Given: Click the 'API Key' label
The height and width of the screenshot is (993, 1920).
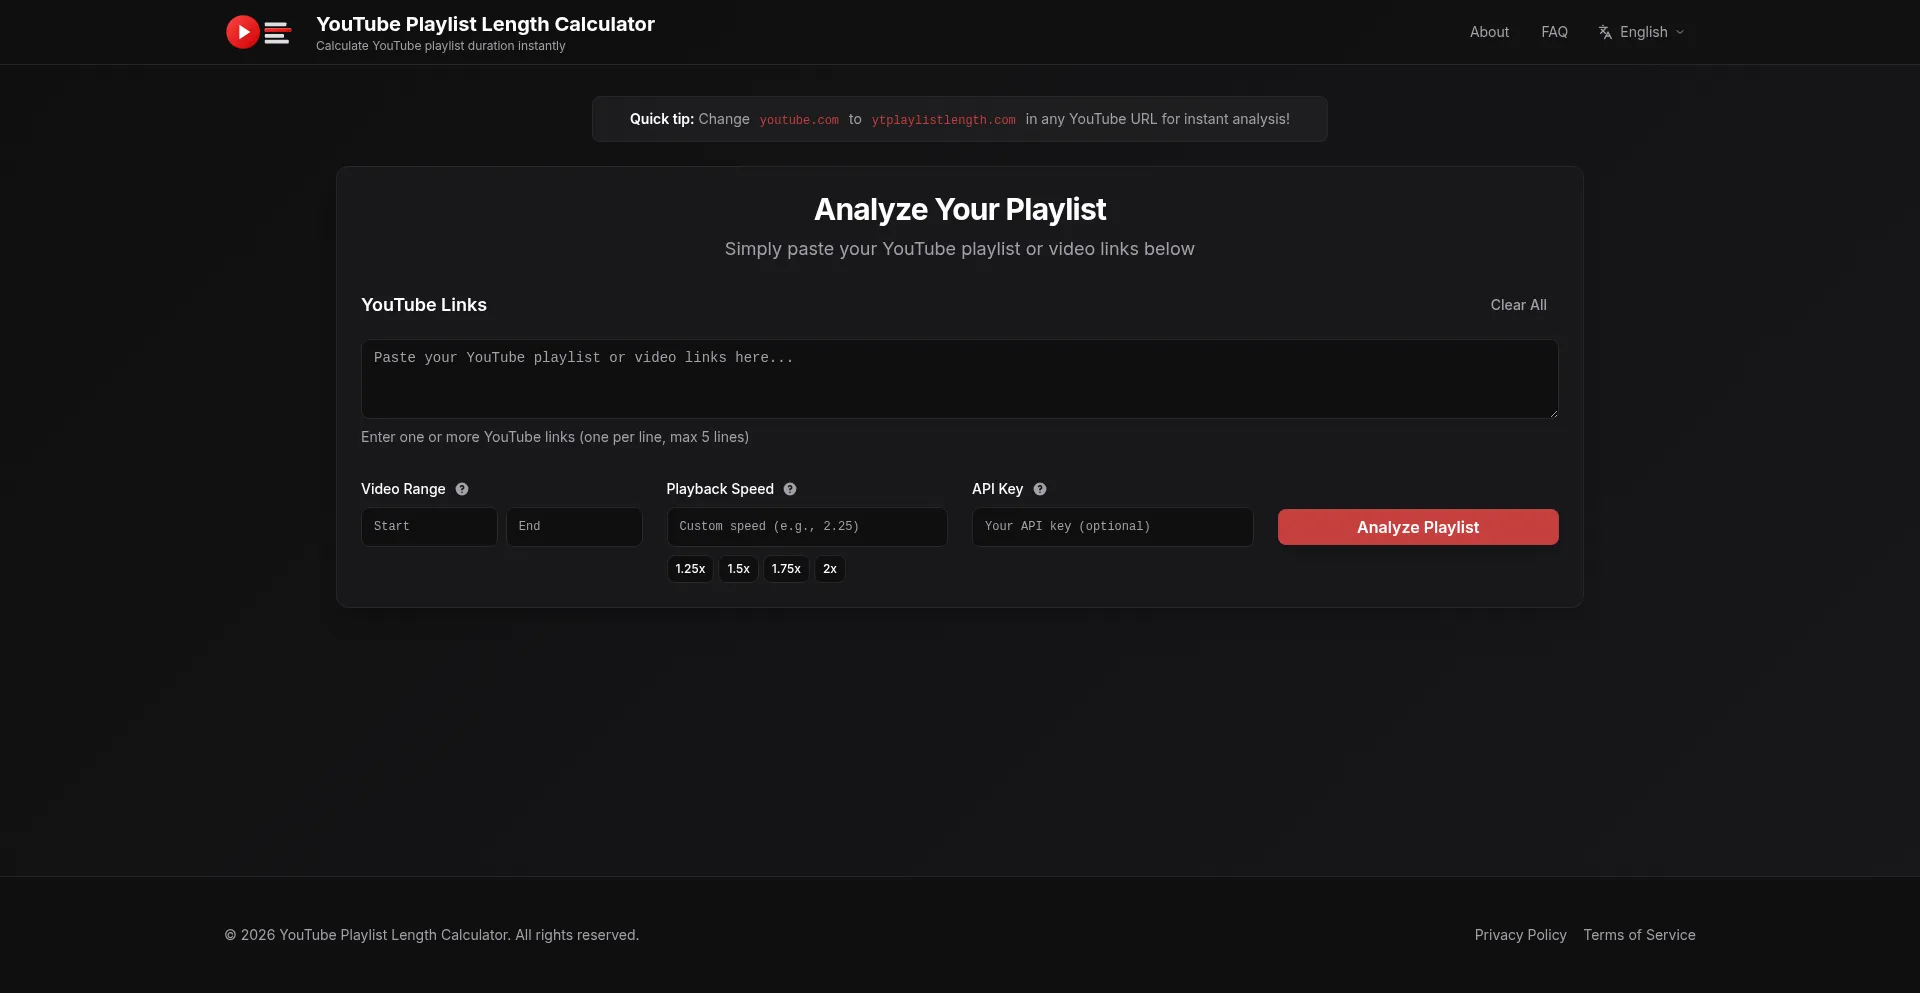Looking at the screenshot, I should pyautogui.click(x=997, y=489).
